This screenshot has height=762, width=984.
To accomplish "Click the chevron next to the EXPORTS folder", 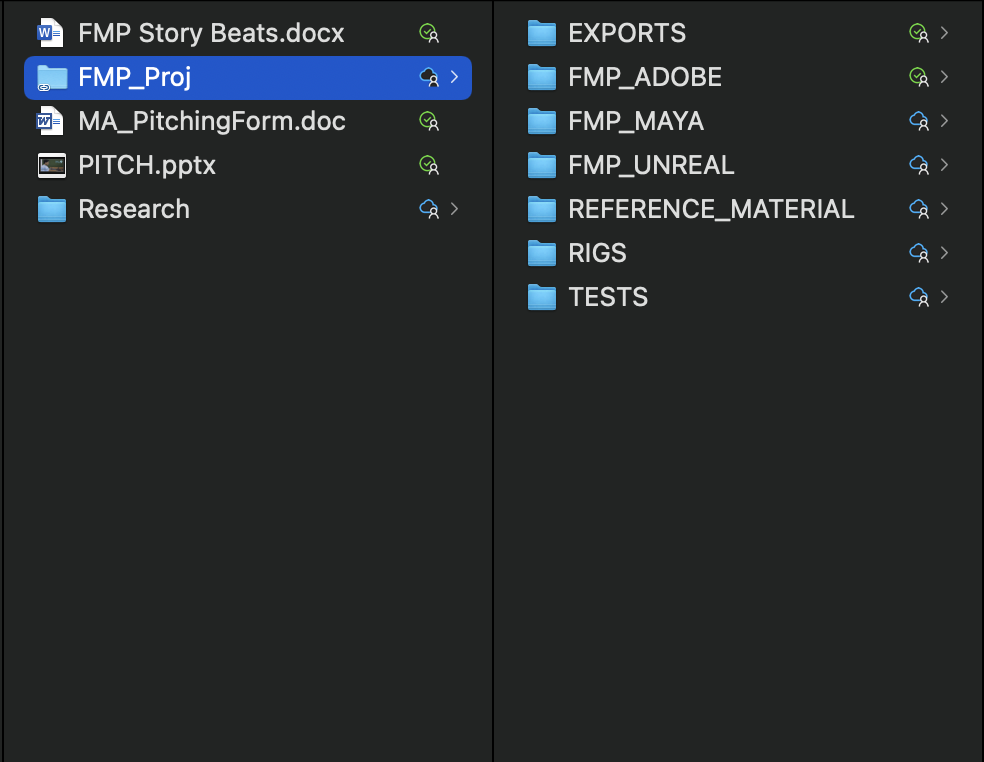I will pyautogui.click(x=944, y=33).
